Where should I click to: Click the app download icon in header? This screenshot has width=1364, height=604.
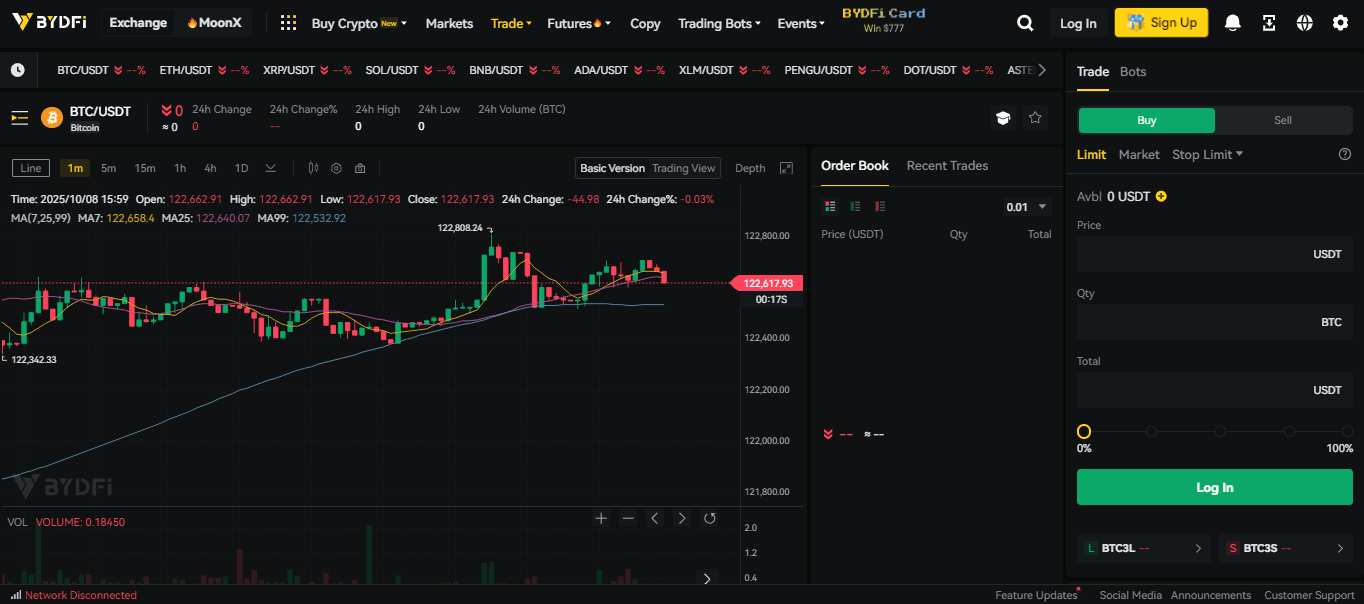1269,23
